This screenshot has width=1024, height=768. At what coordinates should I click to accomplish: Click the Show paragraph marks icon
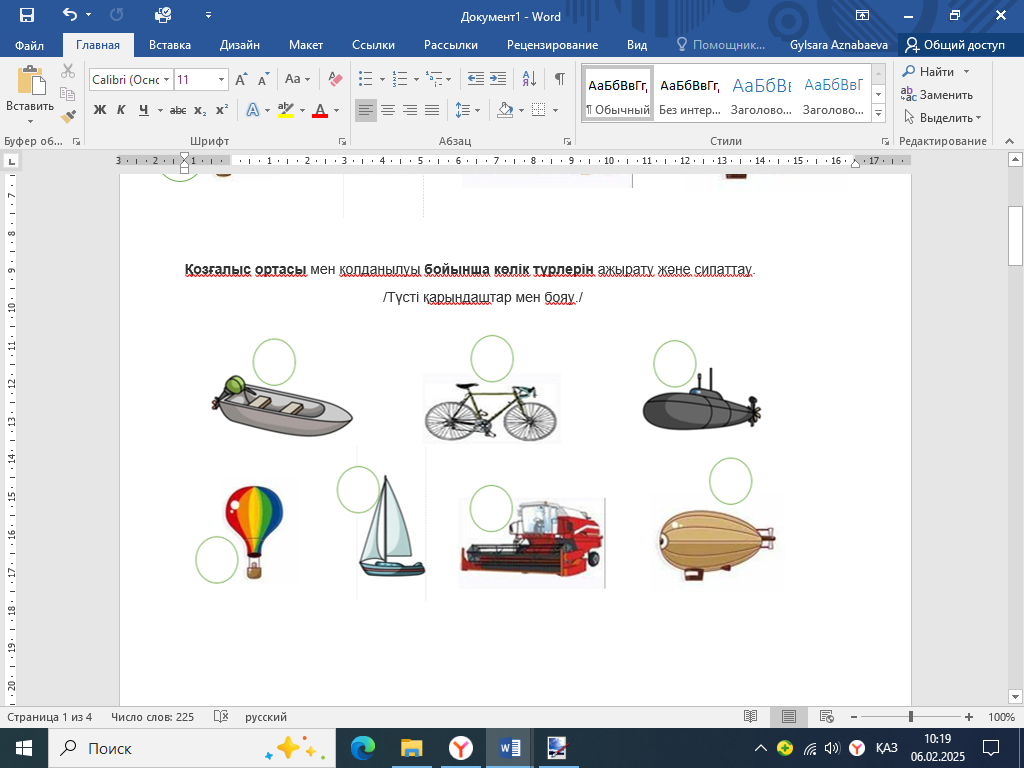559,79
